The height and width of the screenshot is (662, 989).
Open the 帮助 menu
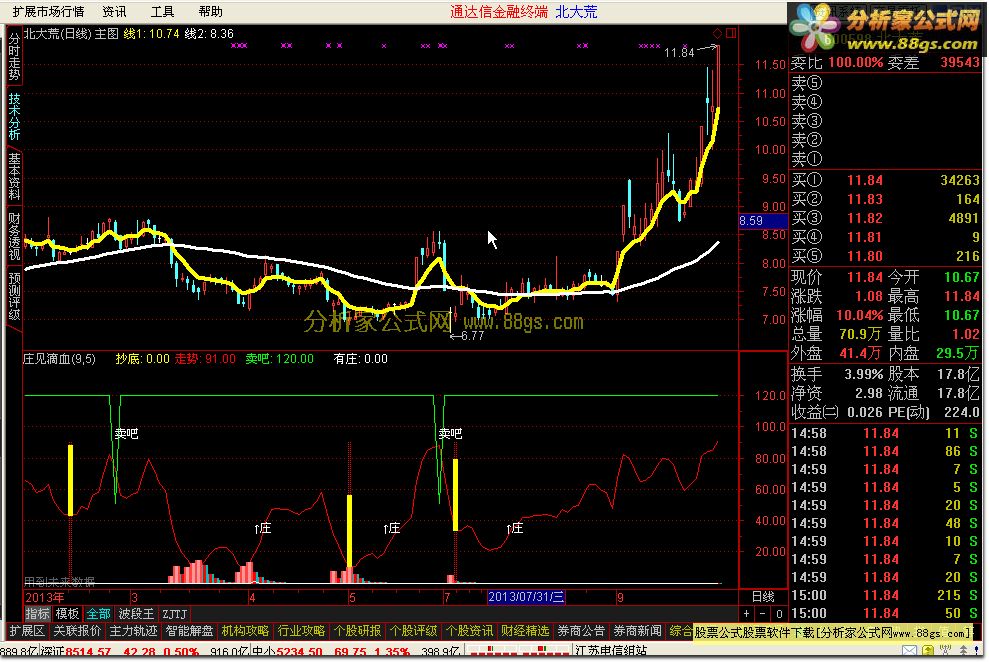[x=211, y=11]
